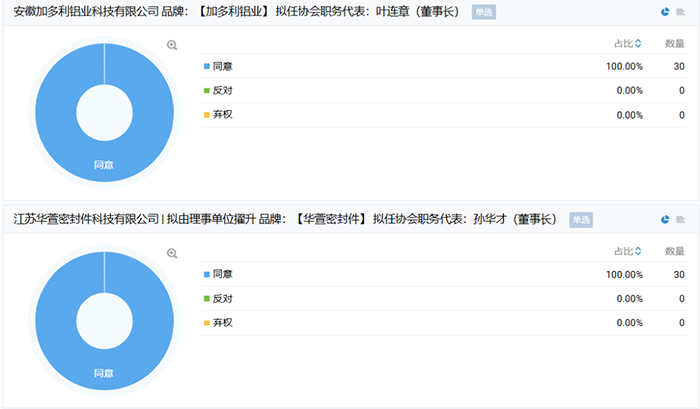
Task: Select yellow 弃权 row in second table
Action: (222, 322)
